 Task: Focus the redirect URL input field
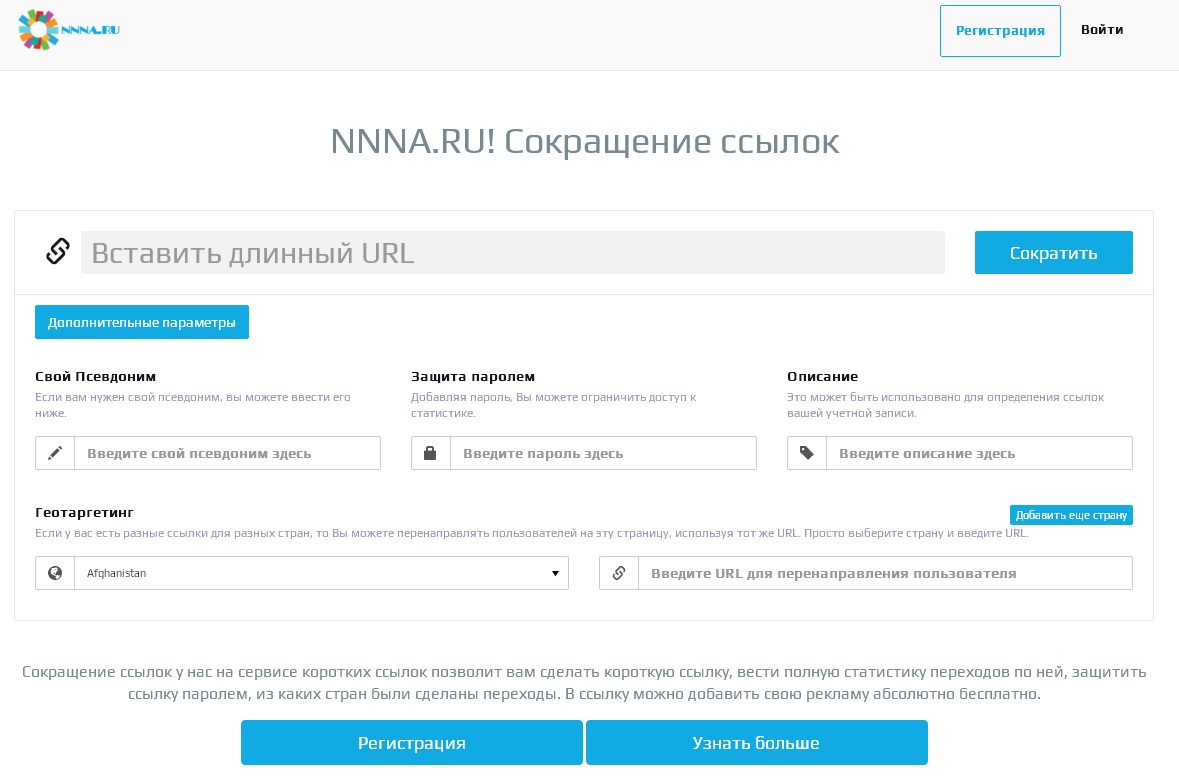(x=885, y=573)
